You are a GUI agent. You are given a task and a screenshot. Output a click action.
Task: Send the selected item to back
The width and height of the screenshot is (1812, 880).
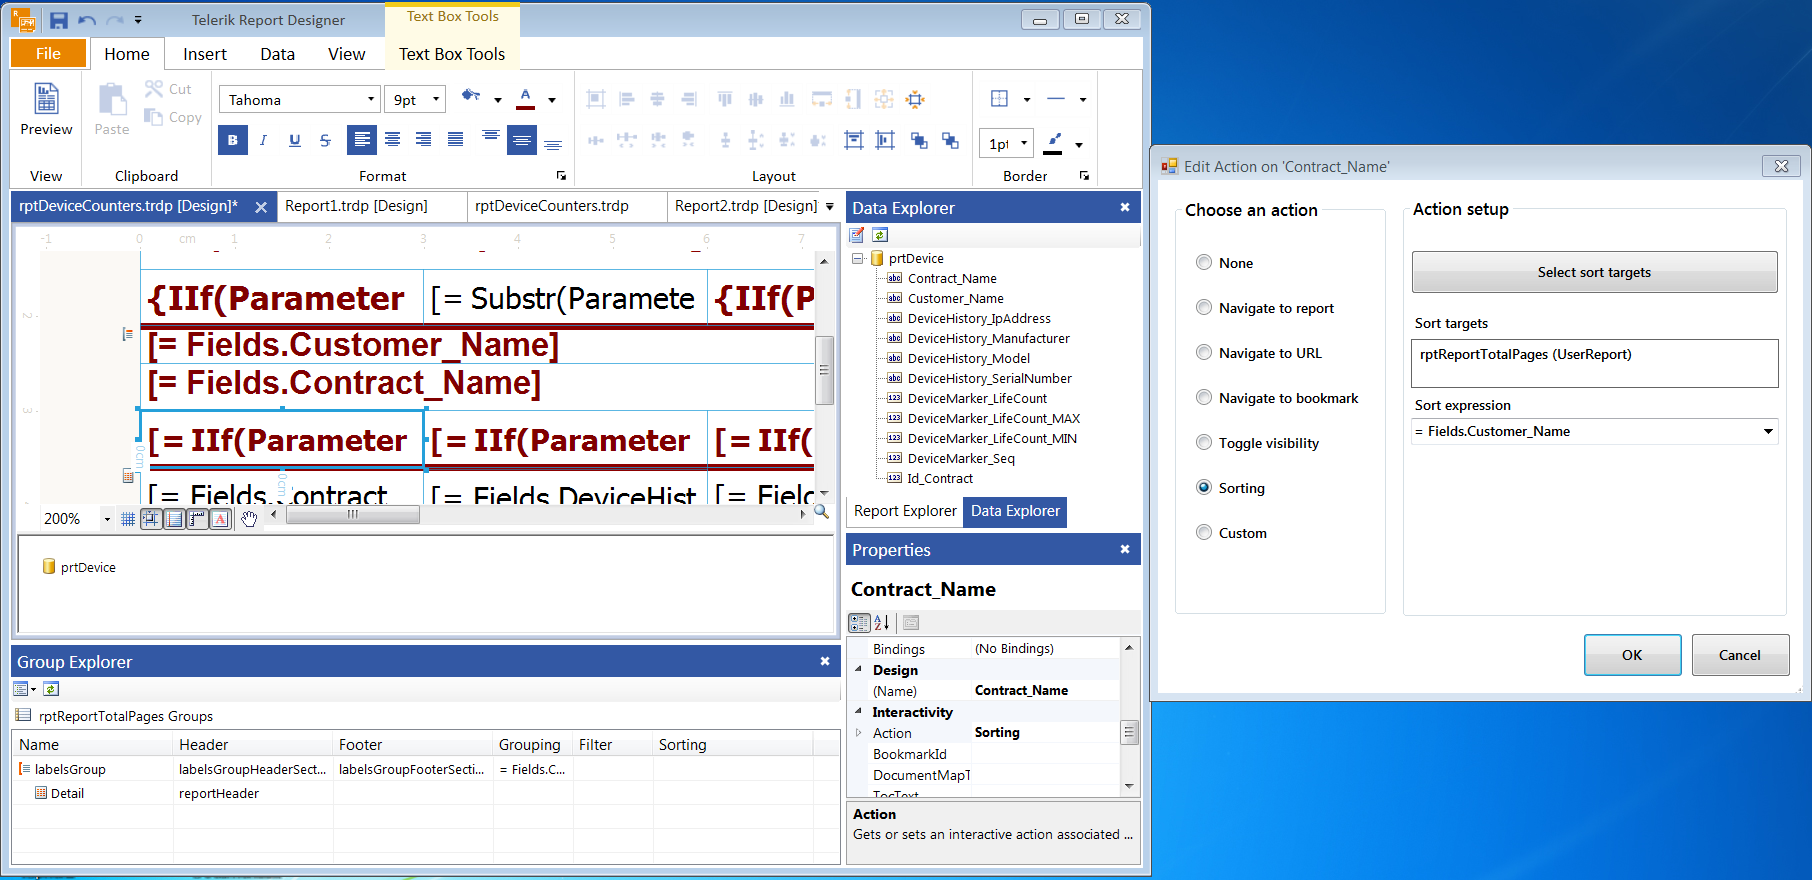pyautogui.click(x=950, y=140)
